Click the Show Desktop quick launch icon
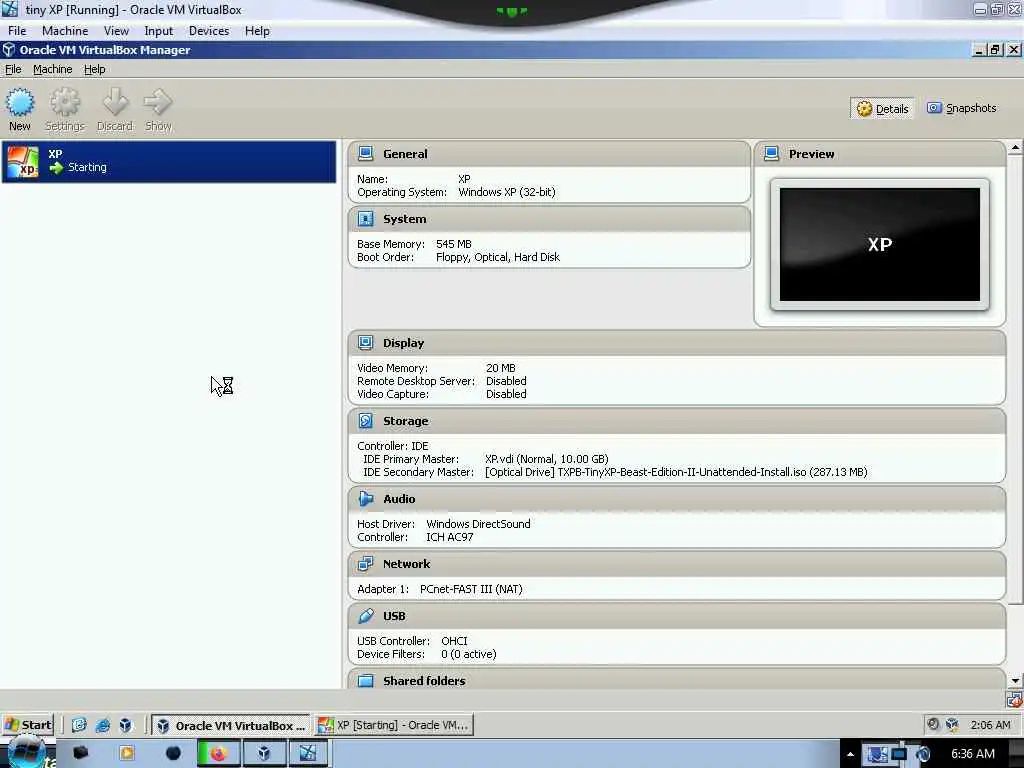The height and width of the screenshot is (768, 1024). (x=79, y=725)
